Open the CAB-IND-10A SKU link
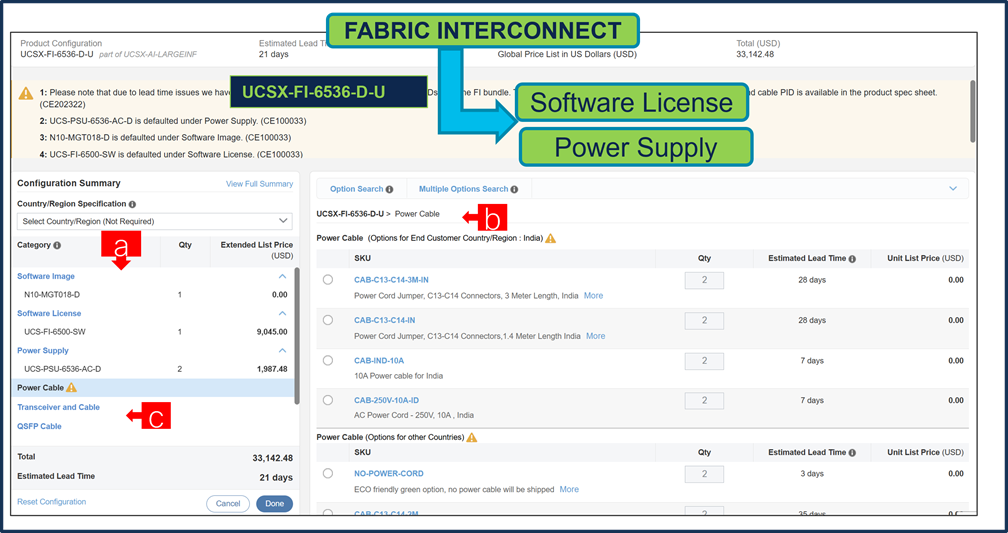Screen dimensions: 1008x533 tap(379, 361)
